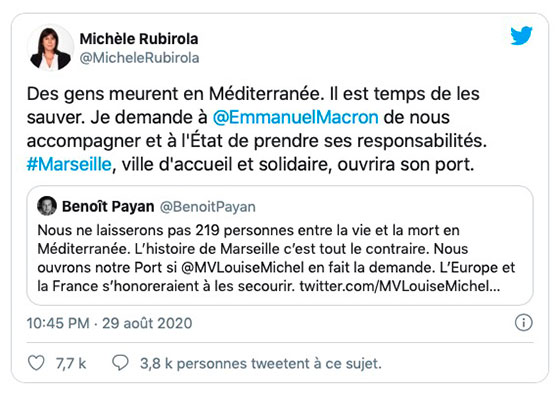Click the 10:45 PM · 29 août 2020 timestamp
Image resolution: width=560 pixels, height=393 pixels.
(109, 323)
